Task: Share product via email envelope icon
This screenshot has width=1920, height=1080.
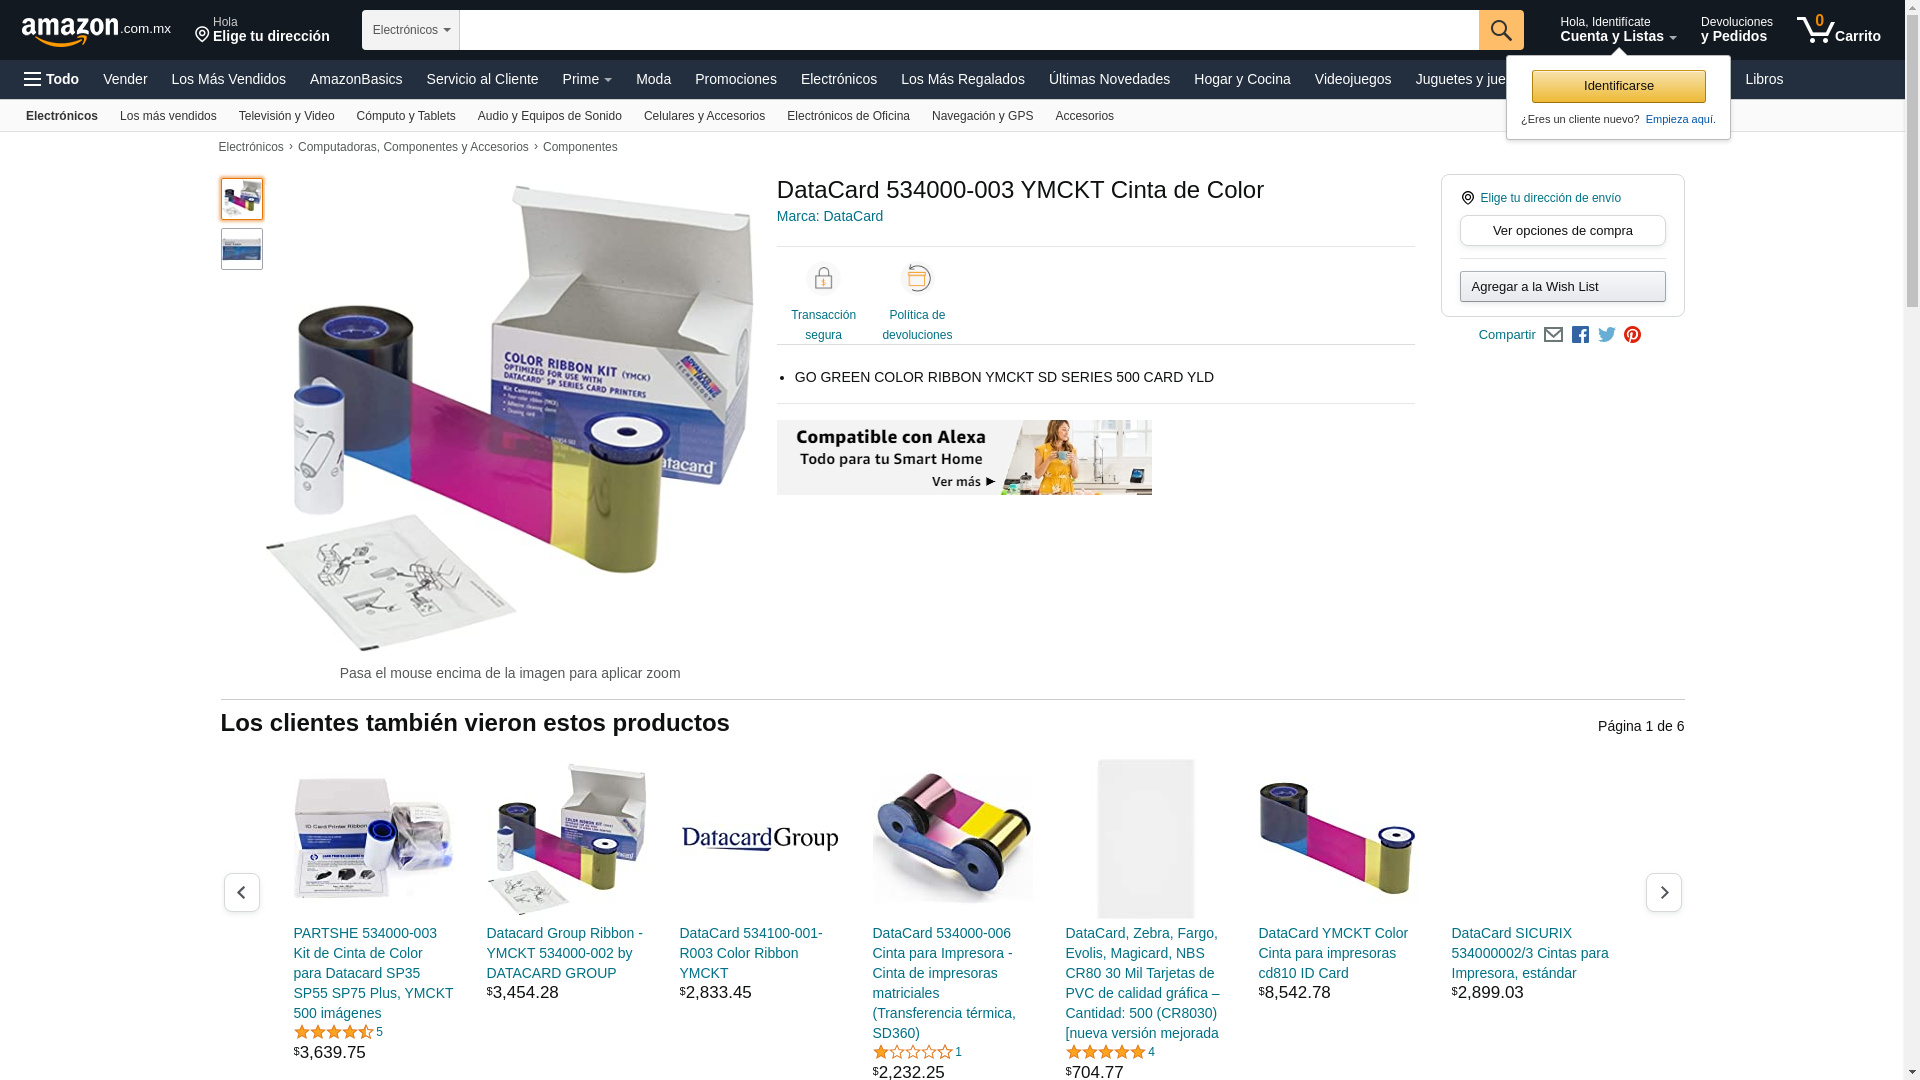Action: click(x=1553, y=335)
